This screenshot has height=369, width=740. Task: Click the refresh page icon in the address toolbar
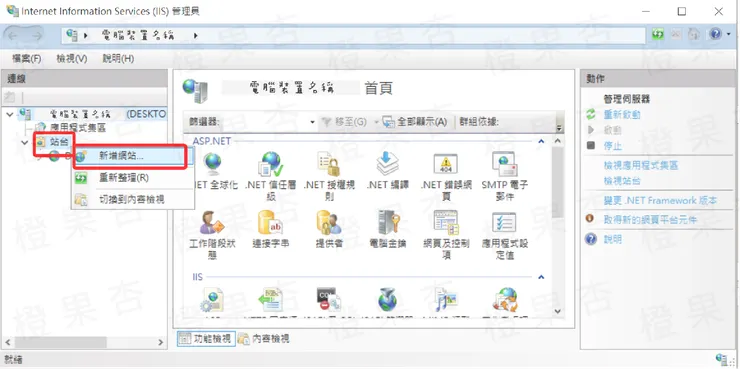[x=658, y=34]
